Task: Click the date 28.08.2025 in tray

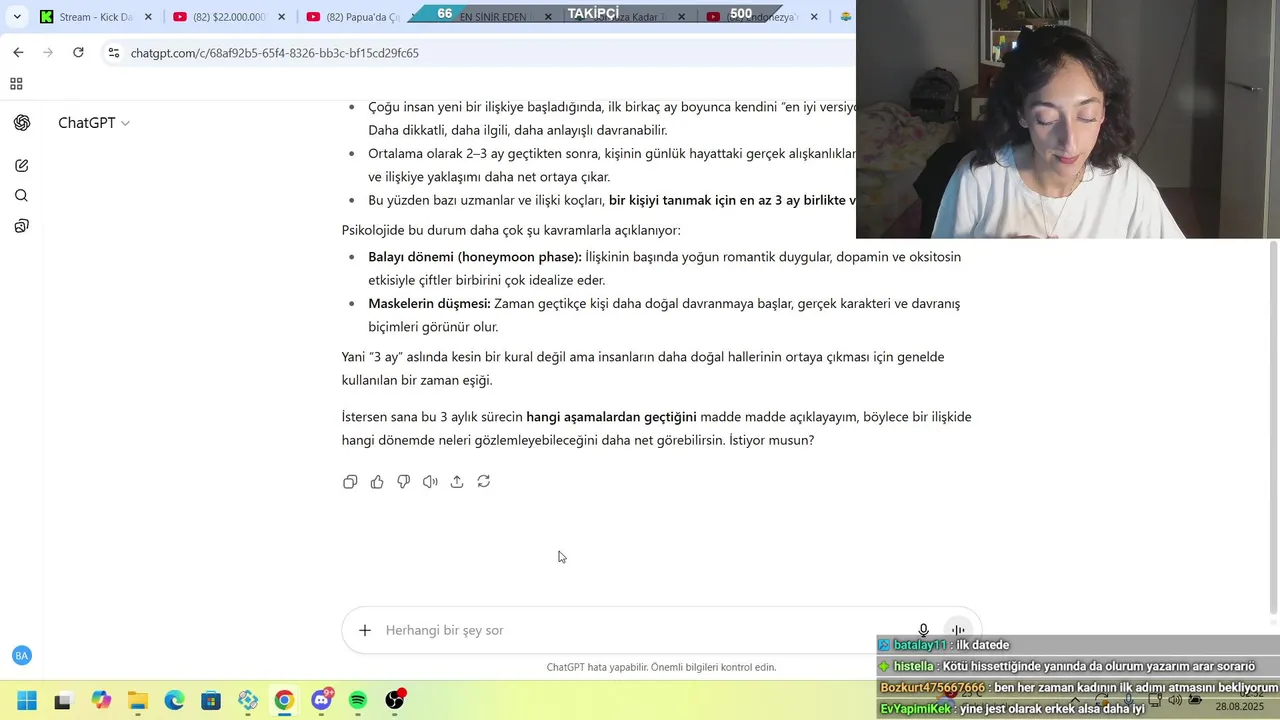Action: (x=1239, y=707)
